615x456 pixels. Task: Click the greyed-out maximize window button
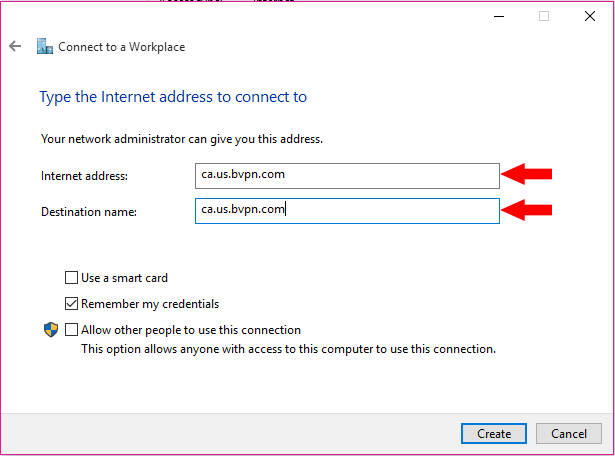click(544, 16)
